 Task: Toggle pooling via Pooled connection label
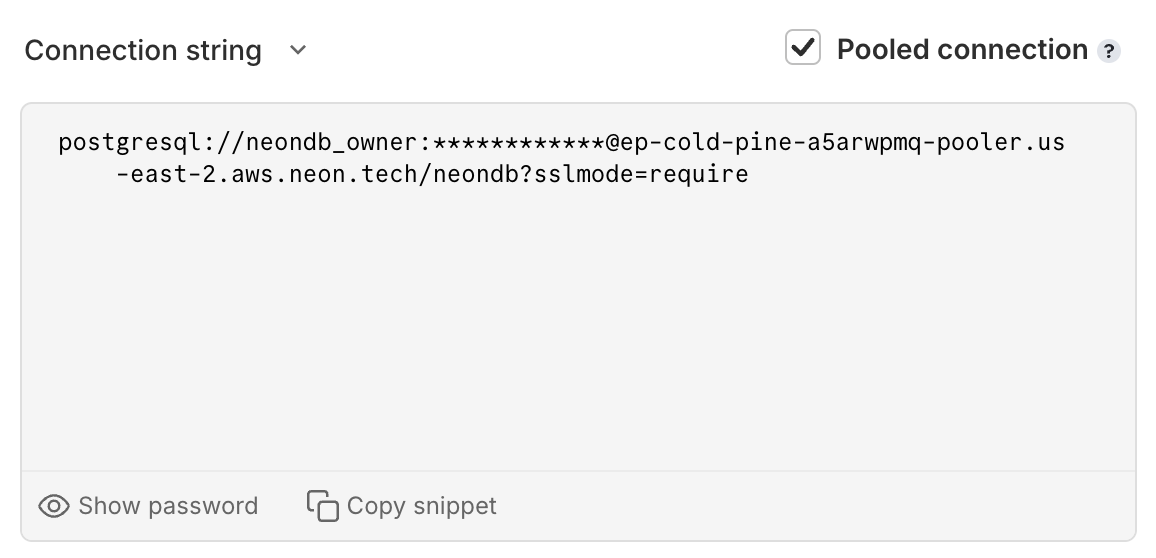(962, 49)
